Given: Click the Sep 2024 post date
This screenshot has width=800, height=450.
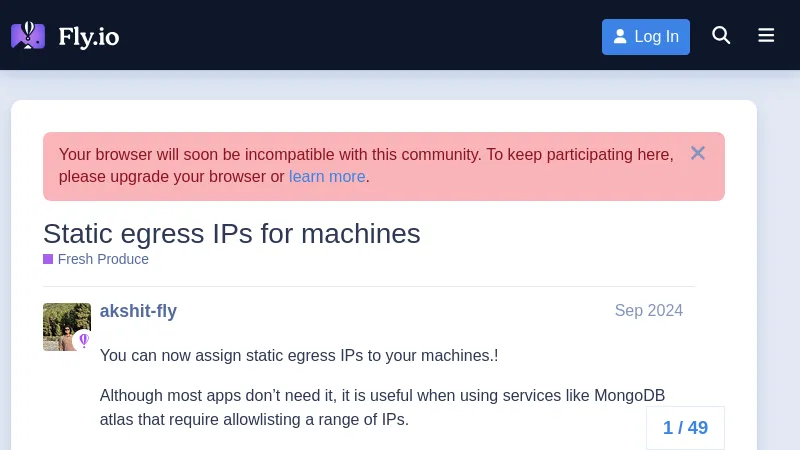Looking at the screenshot, I should pyautogui.click(x=648, y=311).
